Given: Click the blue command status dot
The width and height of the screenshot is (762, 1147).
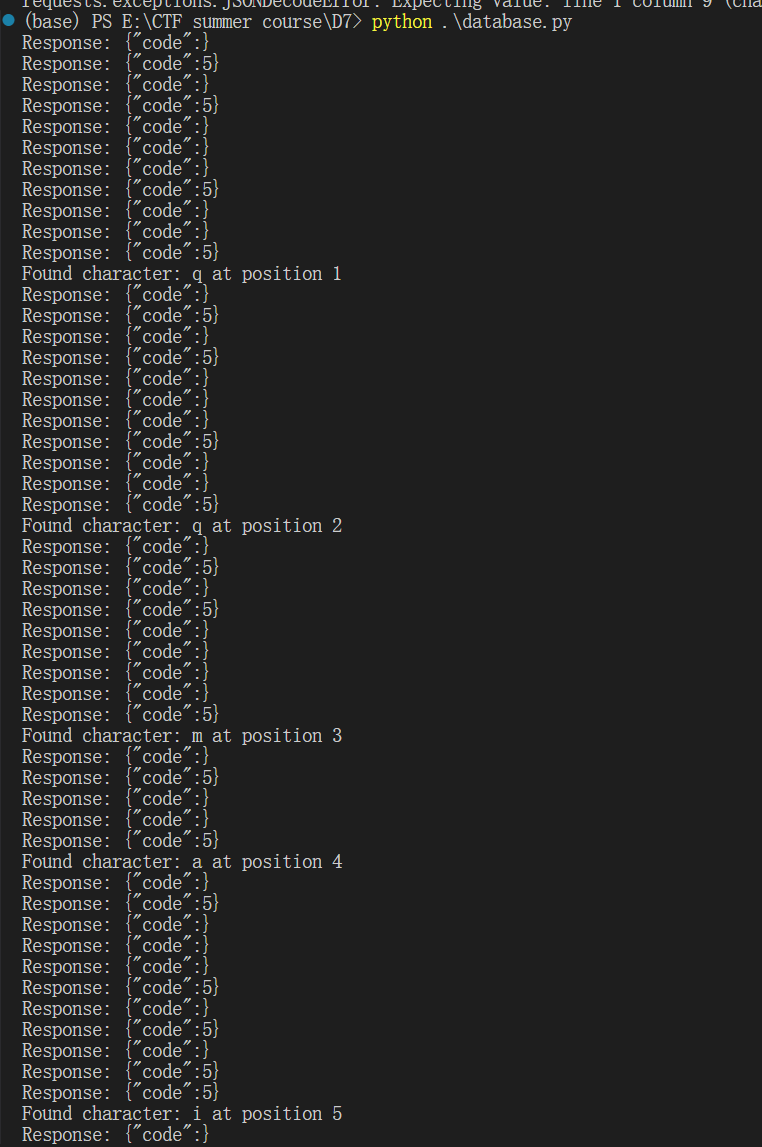Looking at the screenshot, I should [9, 21].
